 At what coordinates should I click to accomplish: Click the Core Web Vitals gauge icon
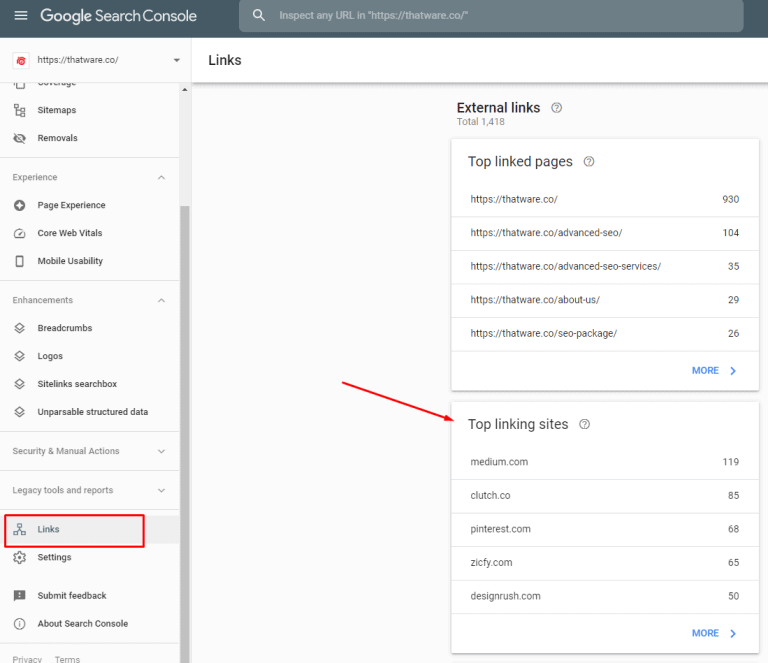[x=20, y=233]
